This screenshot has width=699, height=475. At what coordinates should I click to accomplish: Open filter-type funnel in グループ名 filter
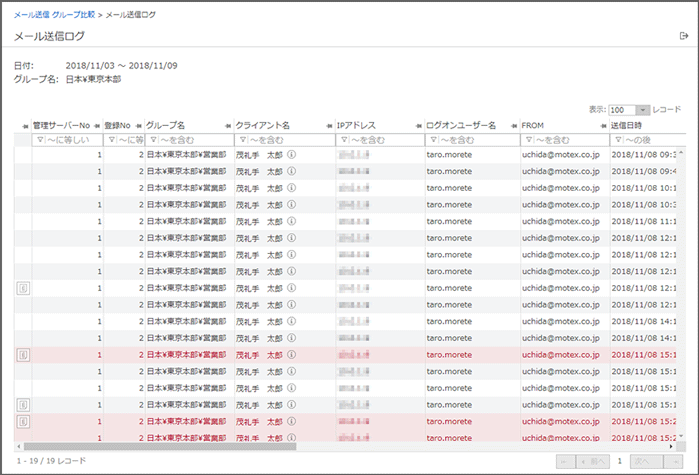[x=153, y=140]
